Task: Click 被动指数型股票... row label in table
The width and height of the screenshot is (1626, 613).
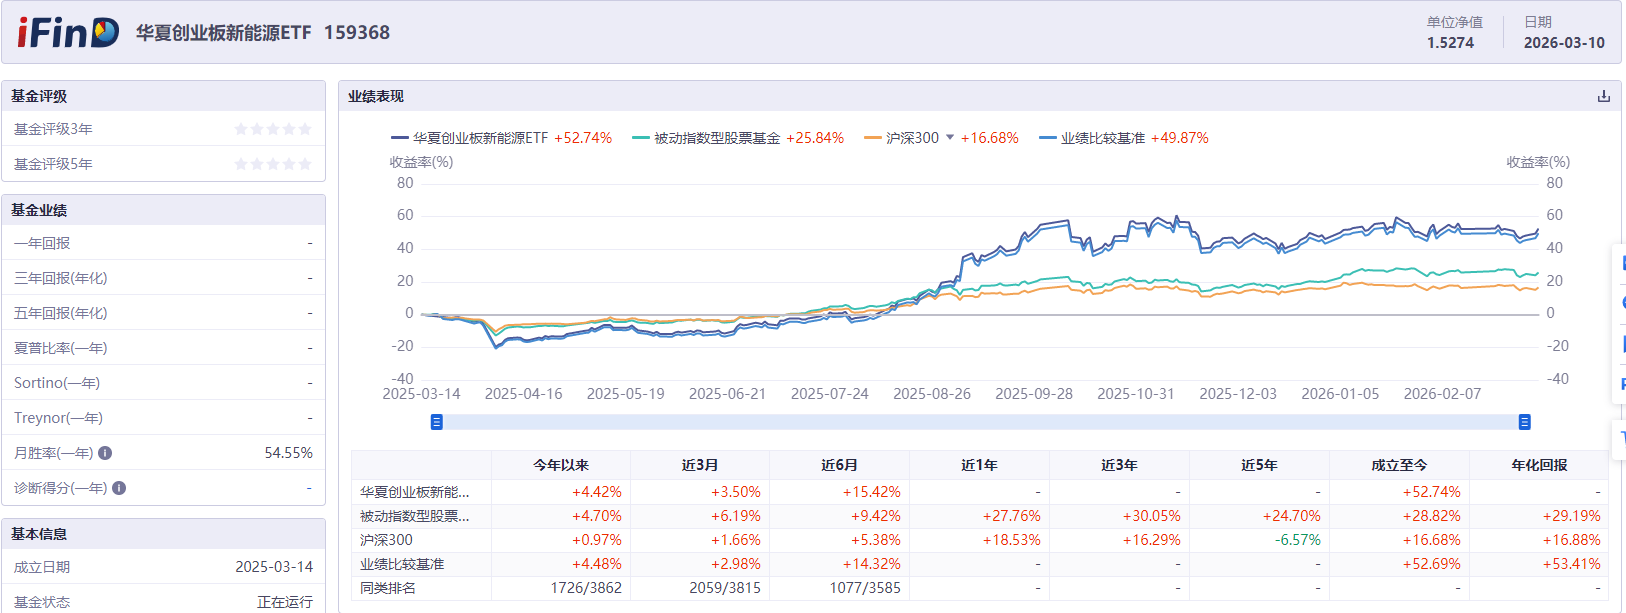Action: (414, 516)
